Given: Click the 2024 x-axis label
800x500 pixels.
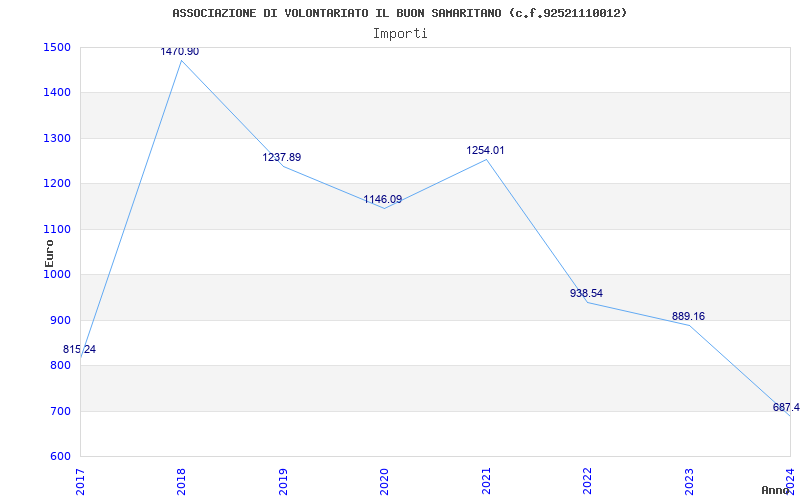Looking at the screenshot, I should [x=790, y=482].
